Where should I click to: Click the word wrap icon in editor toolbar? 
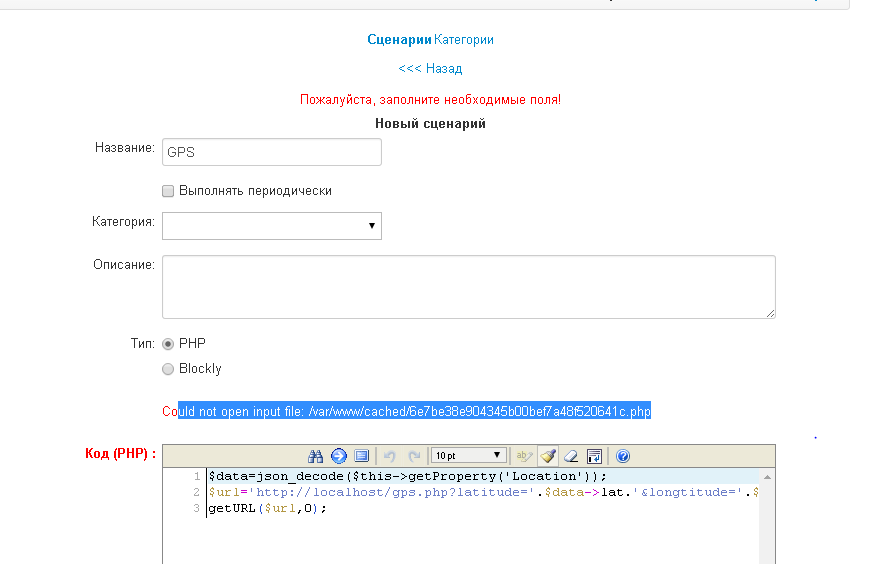click(x=594, y=456)
